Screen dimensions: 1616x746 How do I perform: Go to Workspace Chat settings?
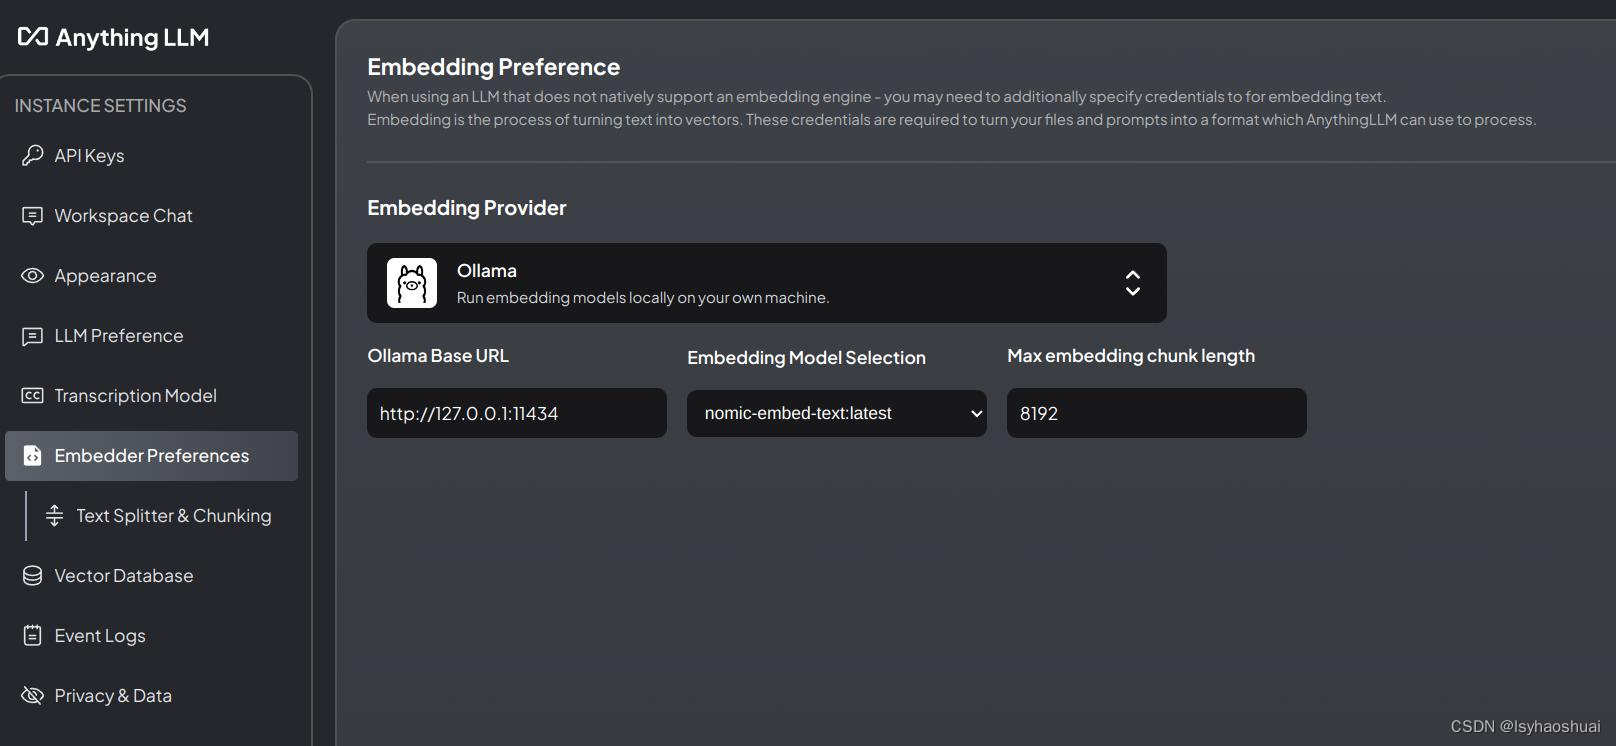point(152,216)
